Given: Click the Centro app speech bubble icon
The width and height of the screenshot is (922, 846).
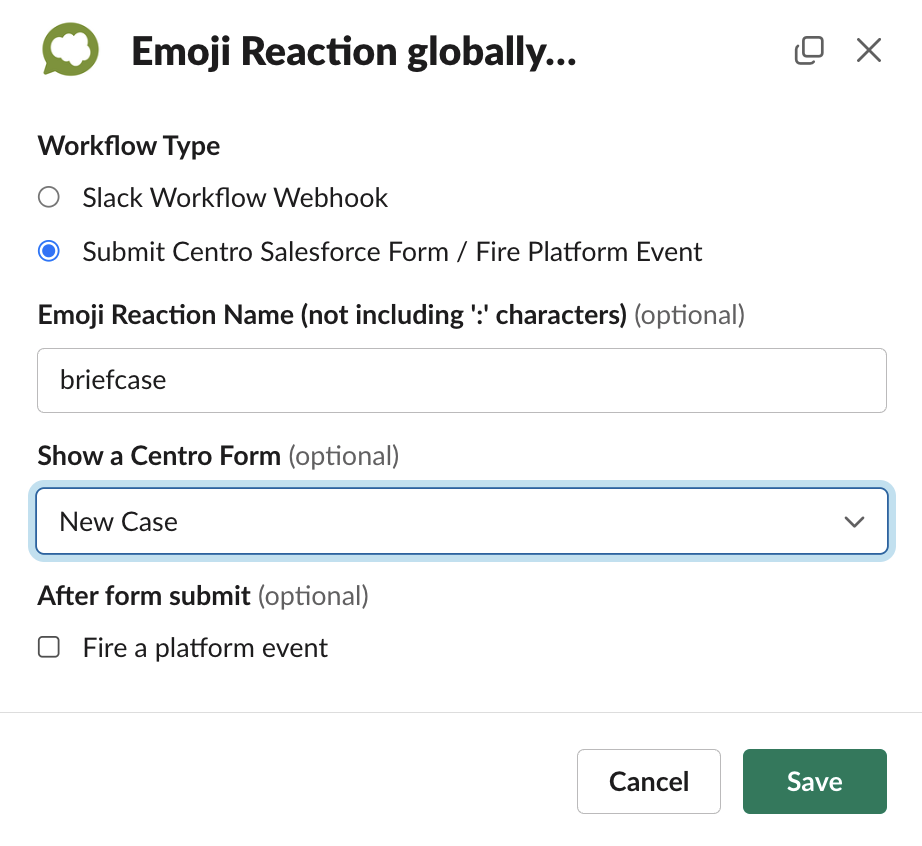Looking at the screenshot, I should click(x=71, y=50).
